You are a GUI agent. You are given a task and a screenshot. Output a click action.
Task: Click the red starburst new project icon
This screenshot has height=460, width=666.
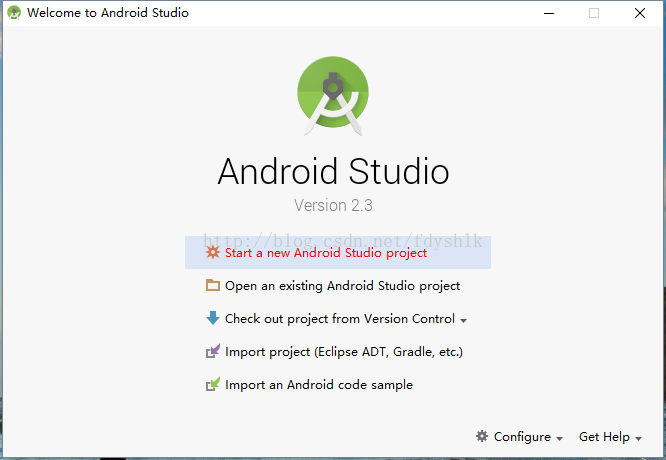[212, 252]
